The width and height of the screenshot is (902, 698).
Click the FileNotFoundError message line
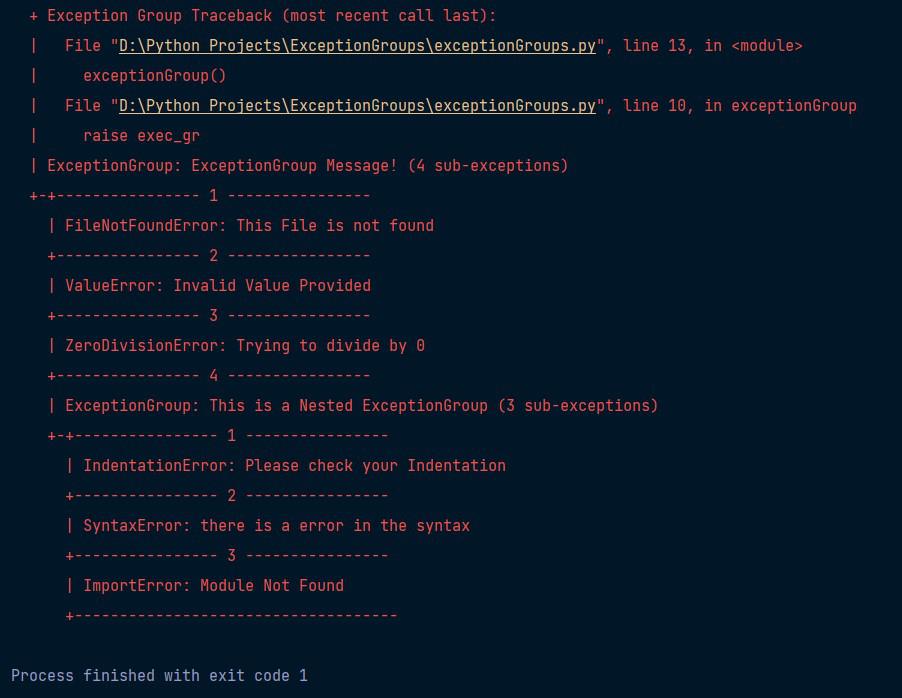(x=250, y=226)
